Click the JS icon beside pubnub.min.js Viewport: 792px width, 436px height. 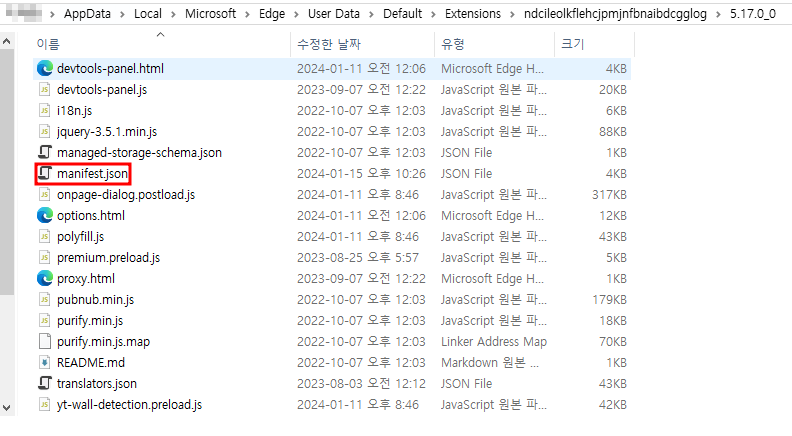45,300
